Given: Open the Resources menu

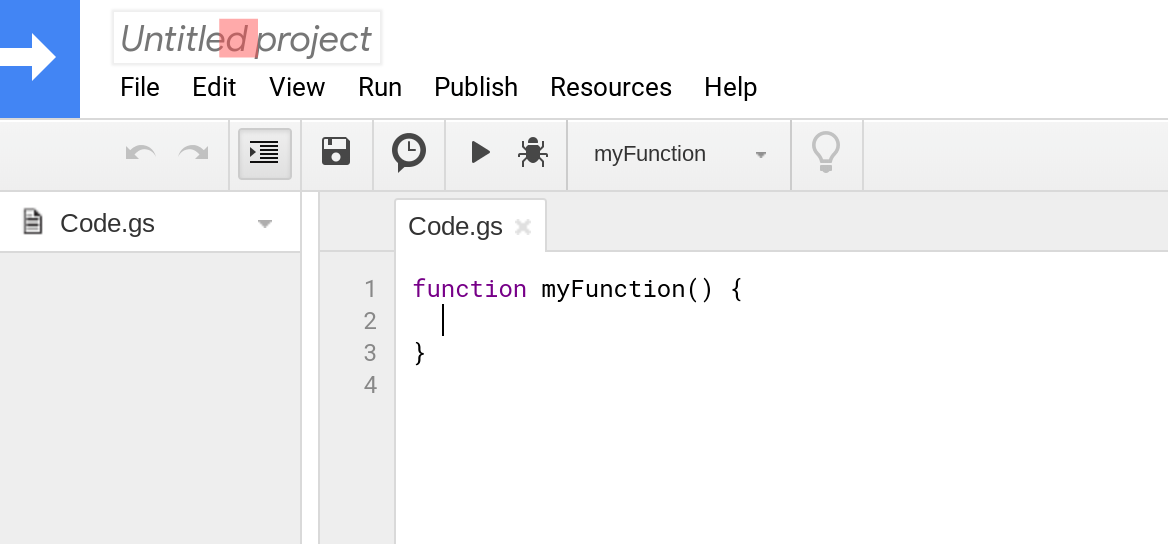Looking at the screenshot, I should click(x=611, y=87).
